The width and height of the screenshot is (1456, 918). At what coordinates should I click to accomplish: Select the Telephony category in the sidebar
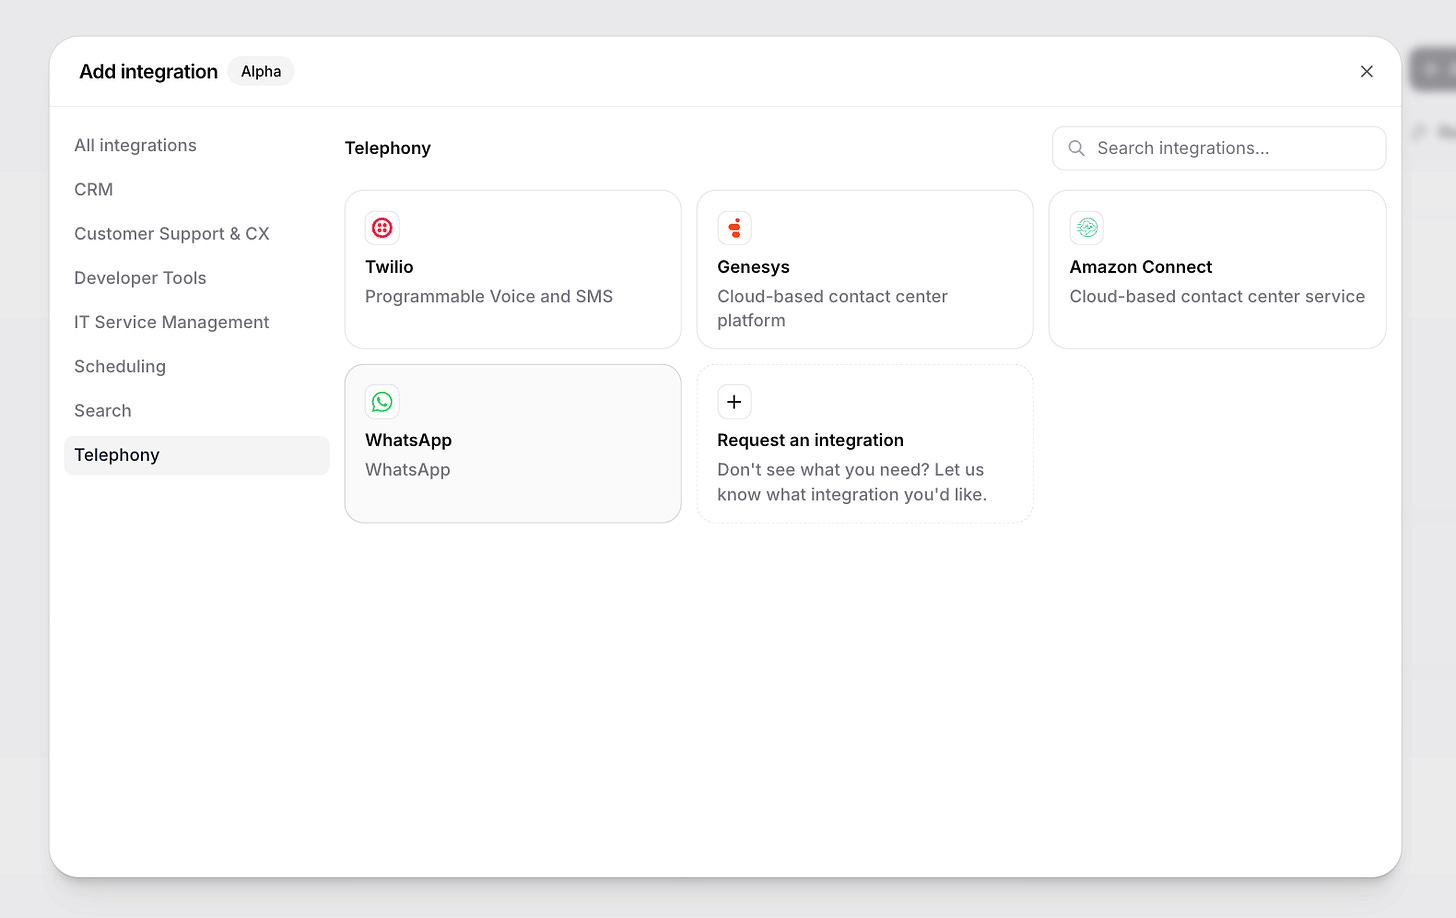(x=197, y=455)
